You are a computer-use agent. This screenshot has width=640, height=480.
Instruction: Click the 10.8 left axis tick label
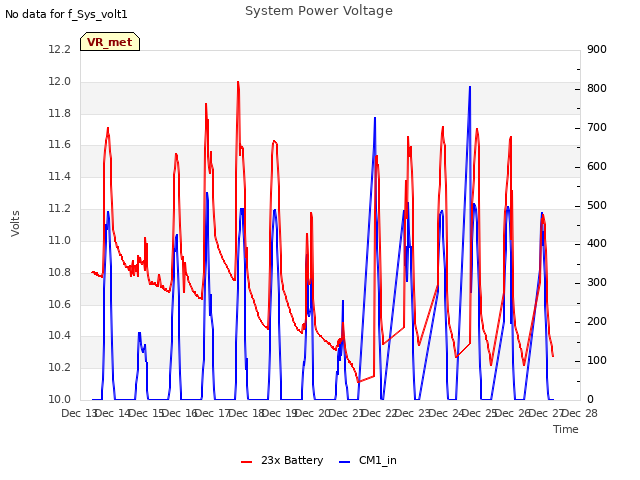60,272
